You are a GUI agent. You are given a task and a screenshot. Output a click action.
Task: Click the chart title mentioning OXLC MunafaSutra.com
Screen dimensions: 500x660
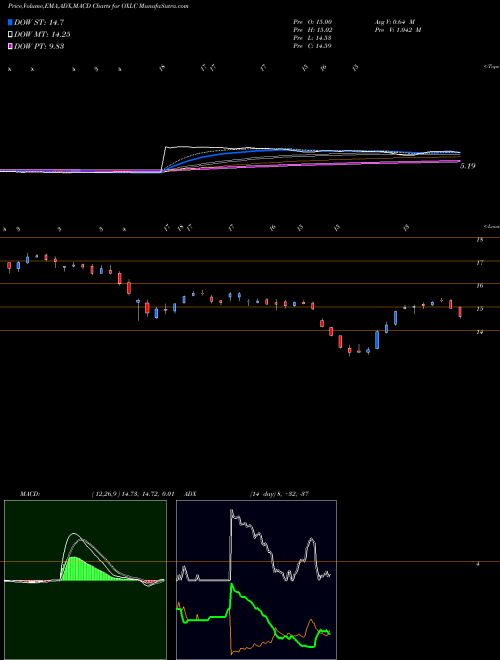[x=98, y=6]
